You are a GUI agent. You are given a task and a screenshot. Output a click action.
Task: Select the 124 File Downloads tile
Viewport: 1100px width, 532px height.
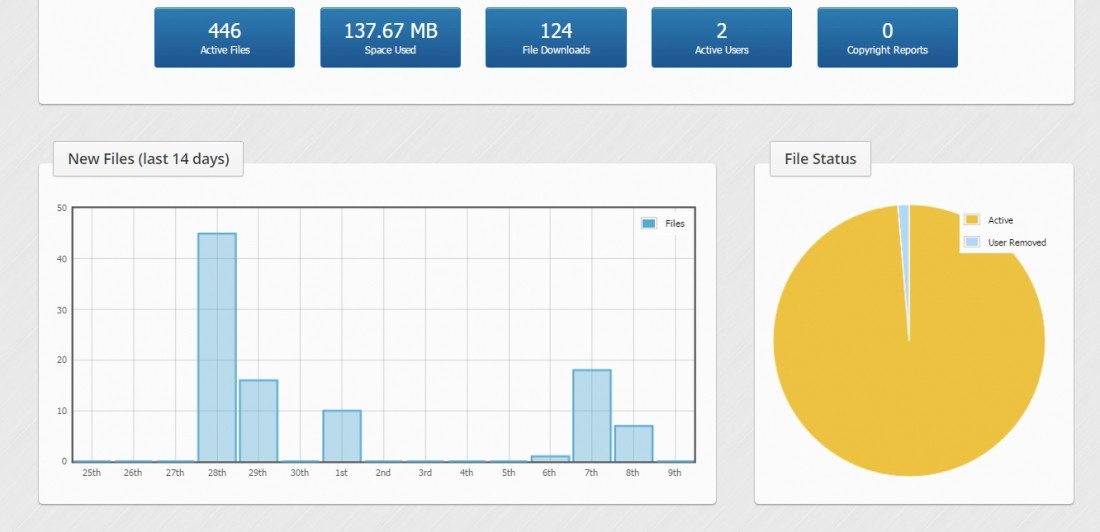556,38
